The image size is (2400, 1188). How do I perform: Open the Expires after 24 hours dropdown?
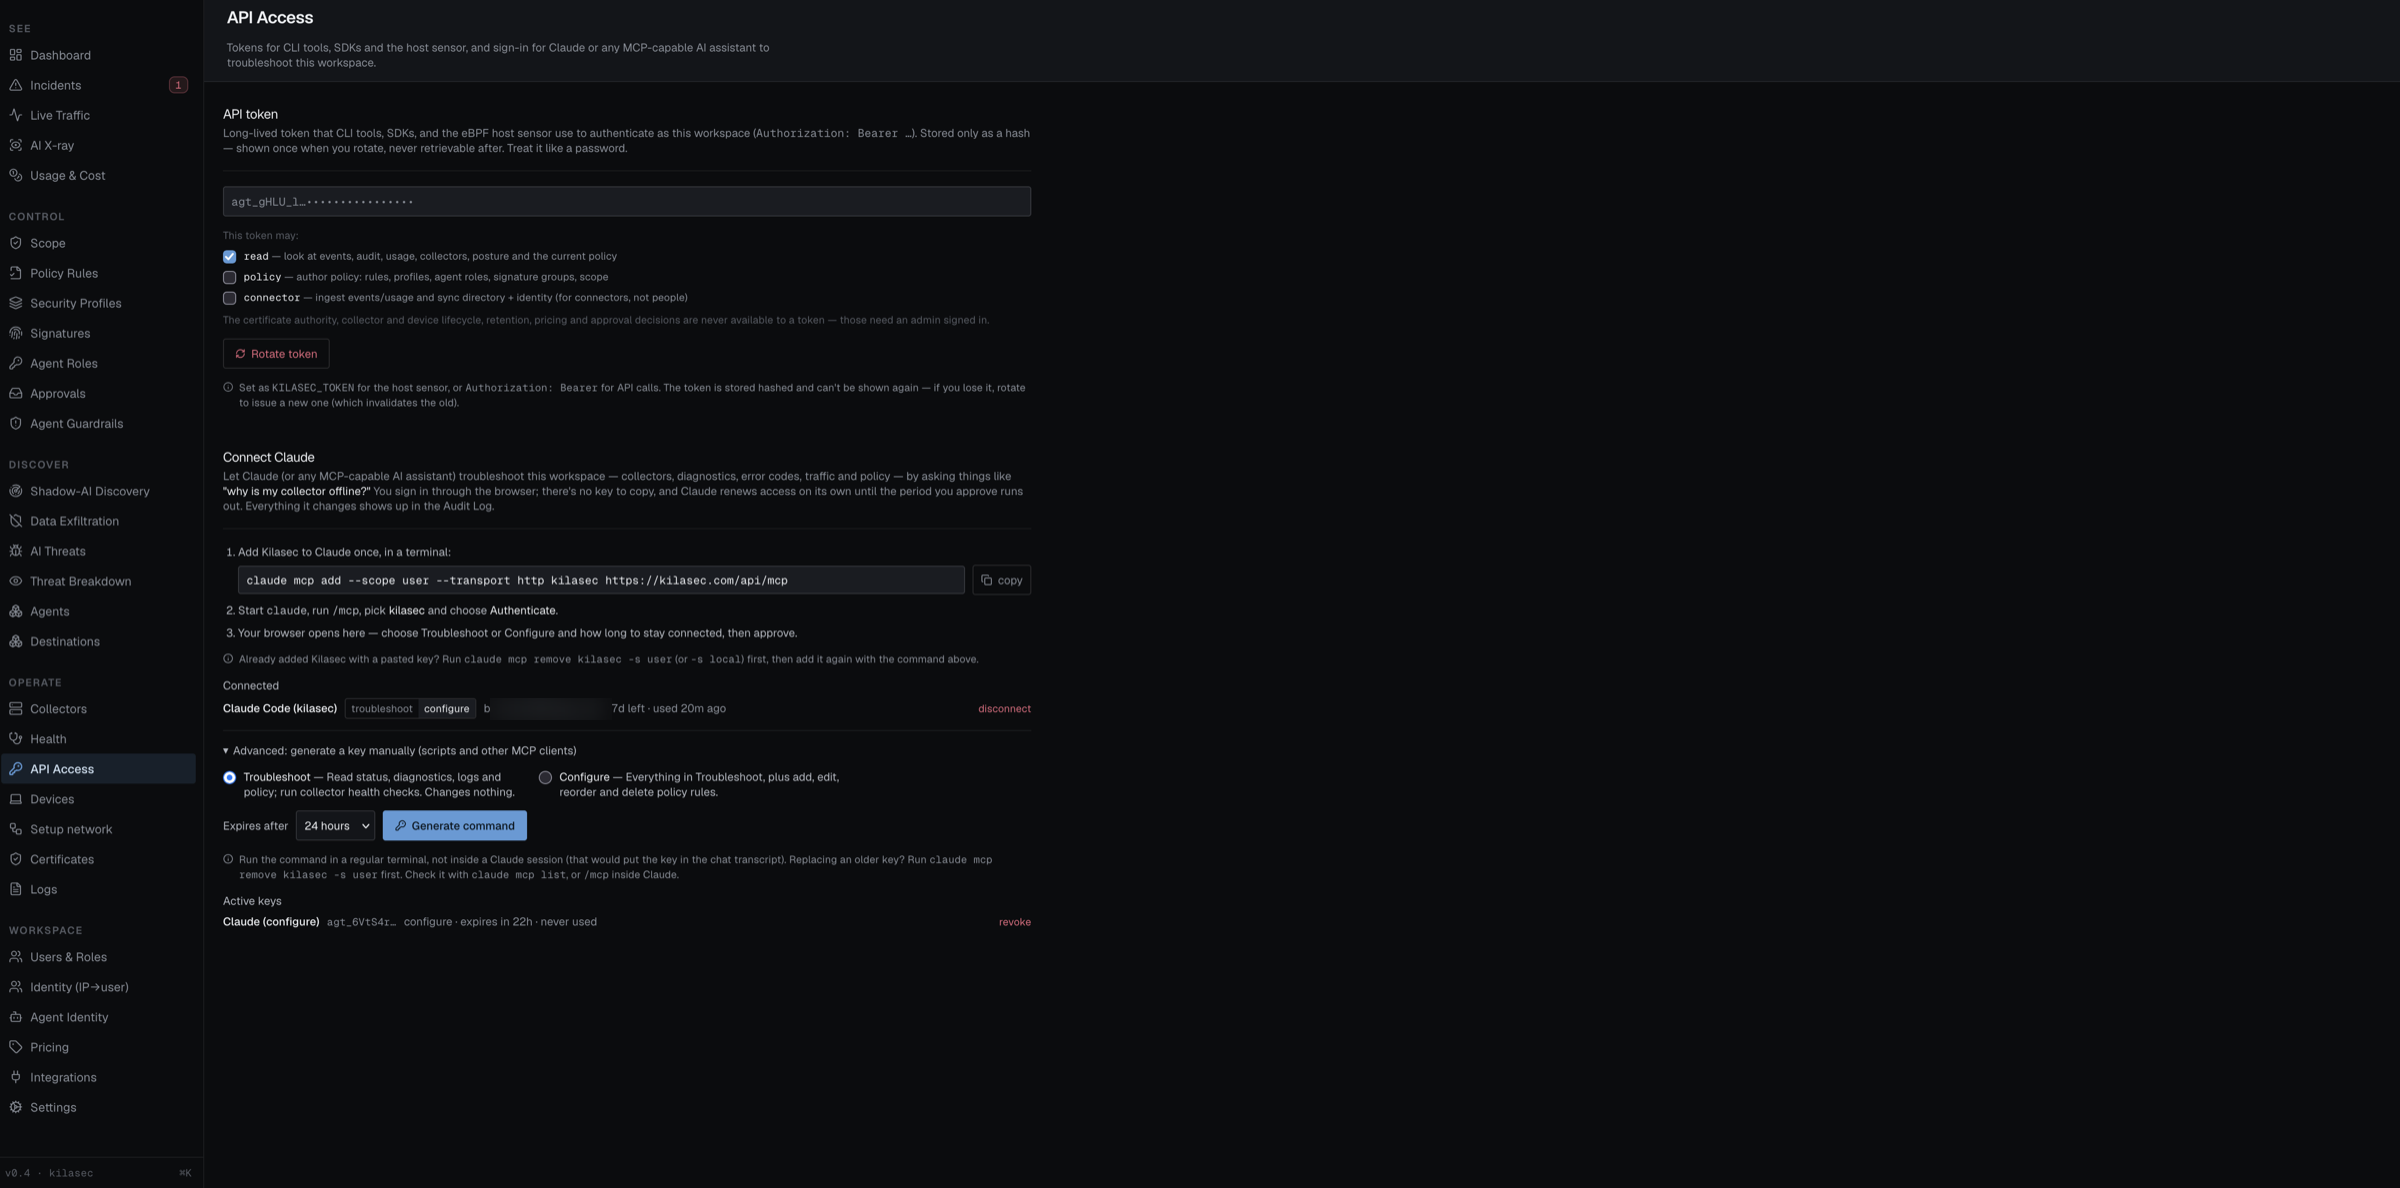tap(335, 826)
